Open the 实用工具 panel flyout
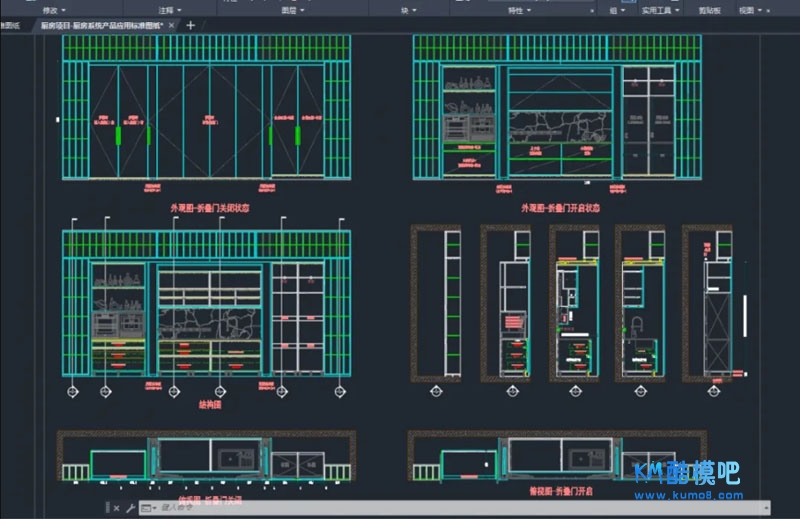800x519 pixels. tap(661, 9)
